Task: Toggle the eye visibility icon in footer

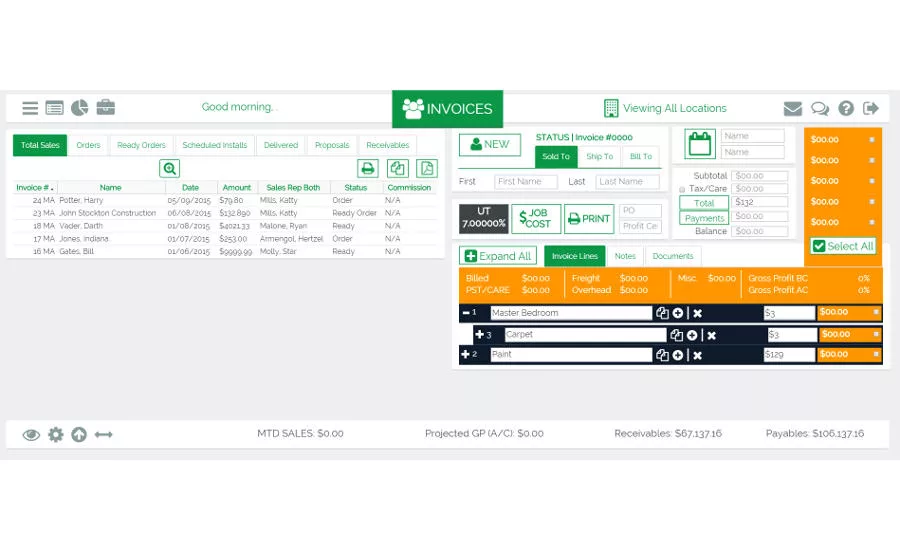Action: tap(31, 434)
